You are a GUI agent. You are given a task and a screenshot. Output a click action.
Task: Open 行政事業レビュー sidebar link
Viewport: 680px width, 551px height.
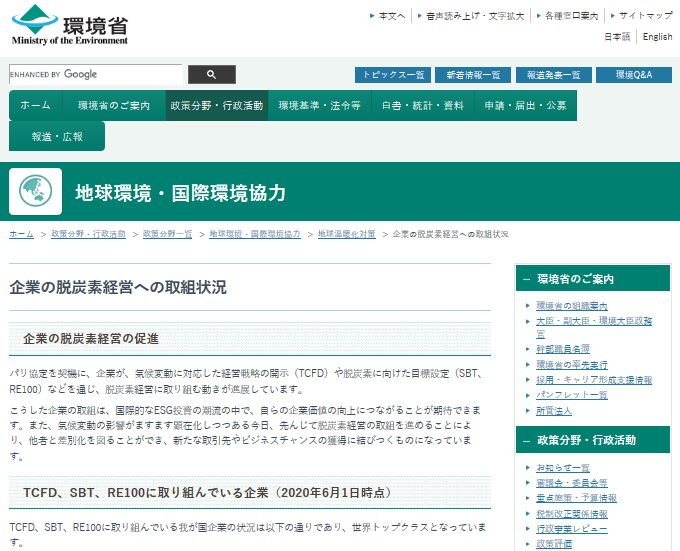click(x=571, y=528)
